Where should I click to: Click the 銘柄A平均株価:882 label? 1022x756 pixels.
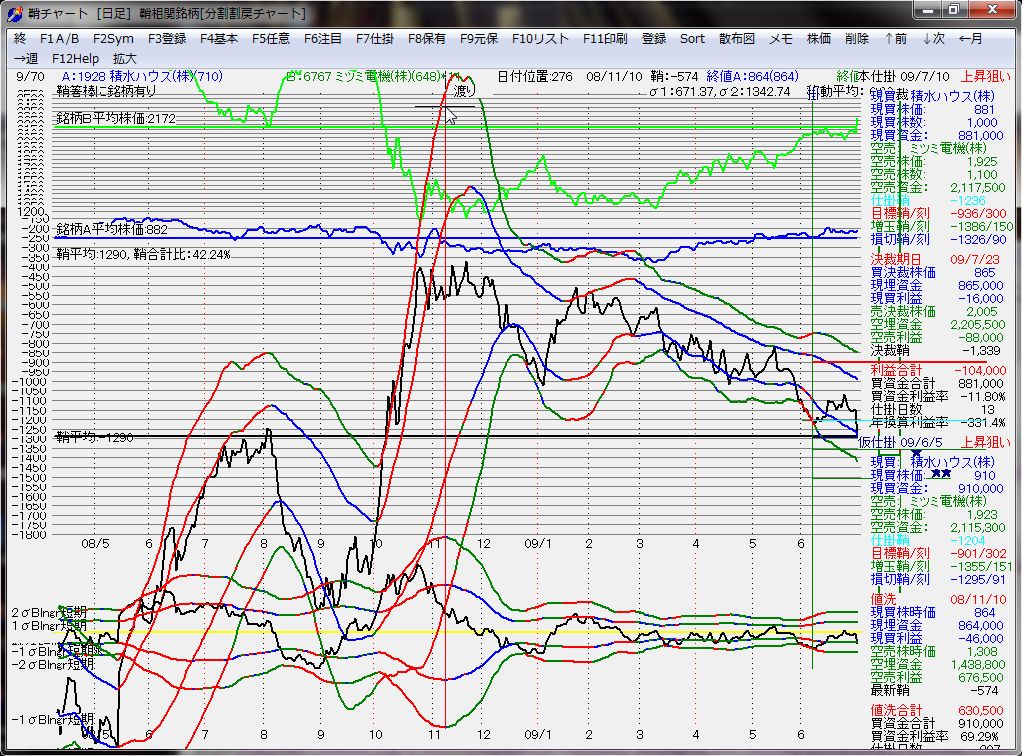(112, 229)
